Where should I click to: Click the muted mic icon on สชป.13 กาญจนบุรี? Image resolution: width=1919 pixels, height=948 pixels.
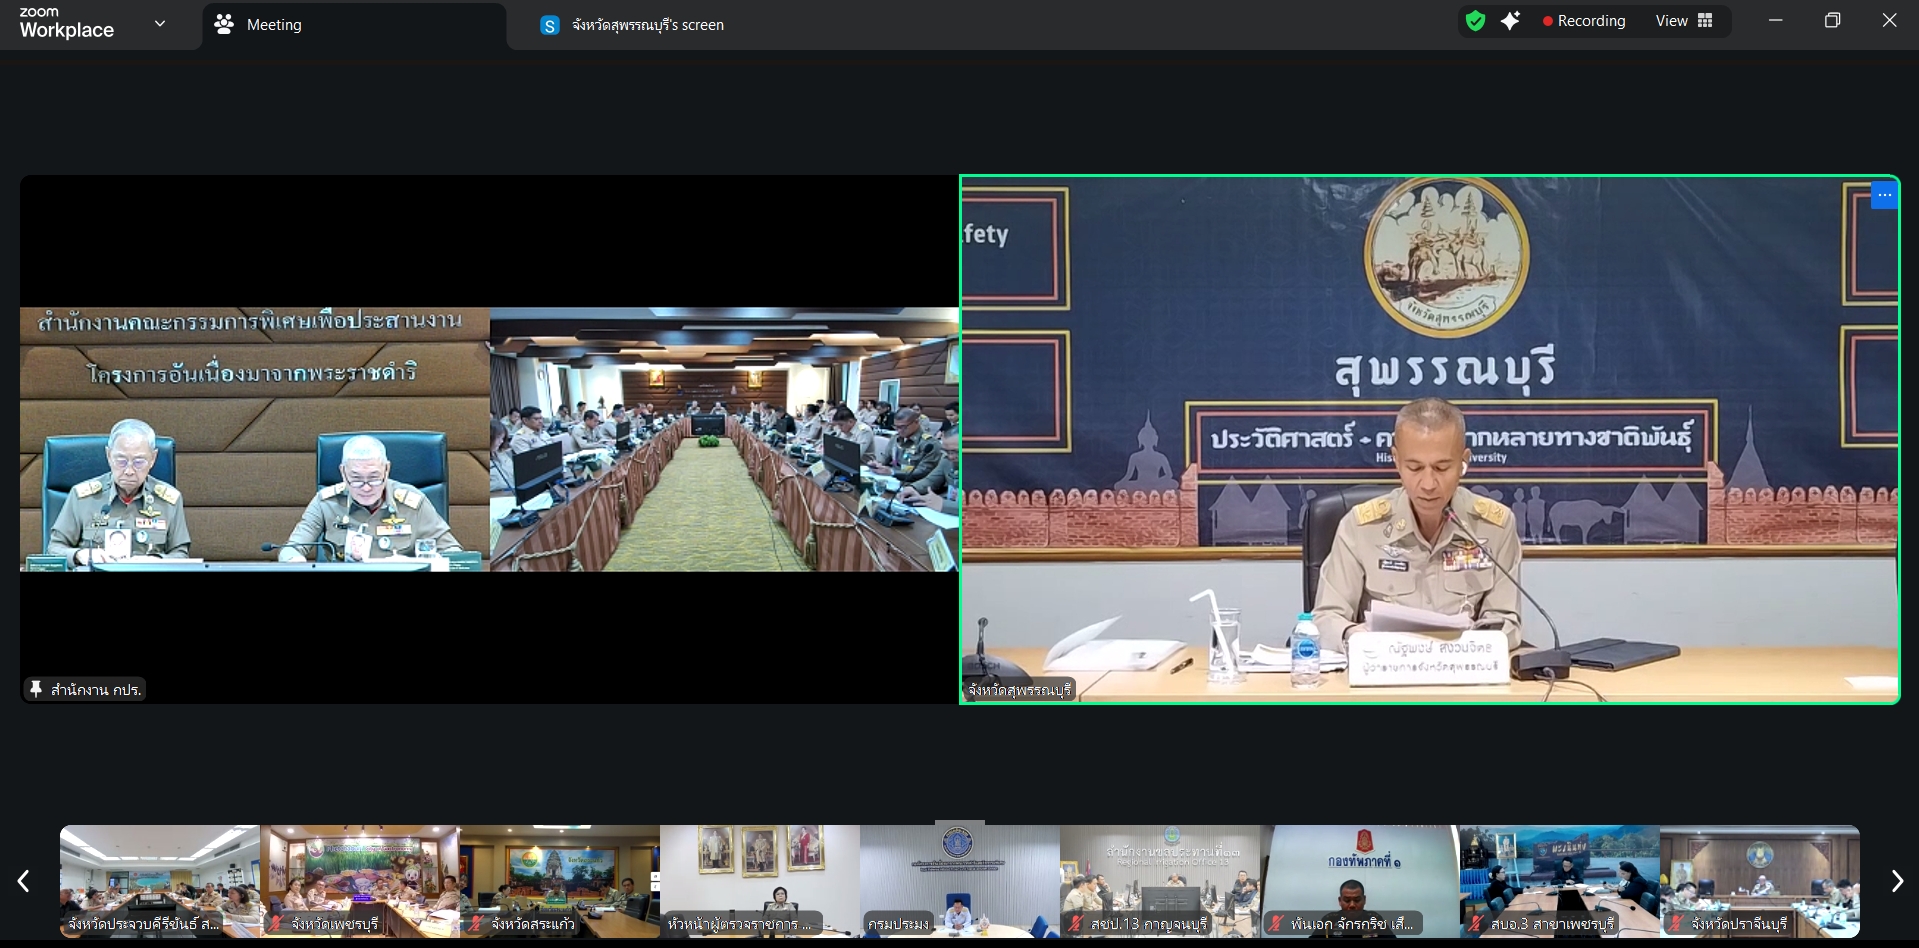[1076, 924]
